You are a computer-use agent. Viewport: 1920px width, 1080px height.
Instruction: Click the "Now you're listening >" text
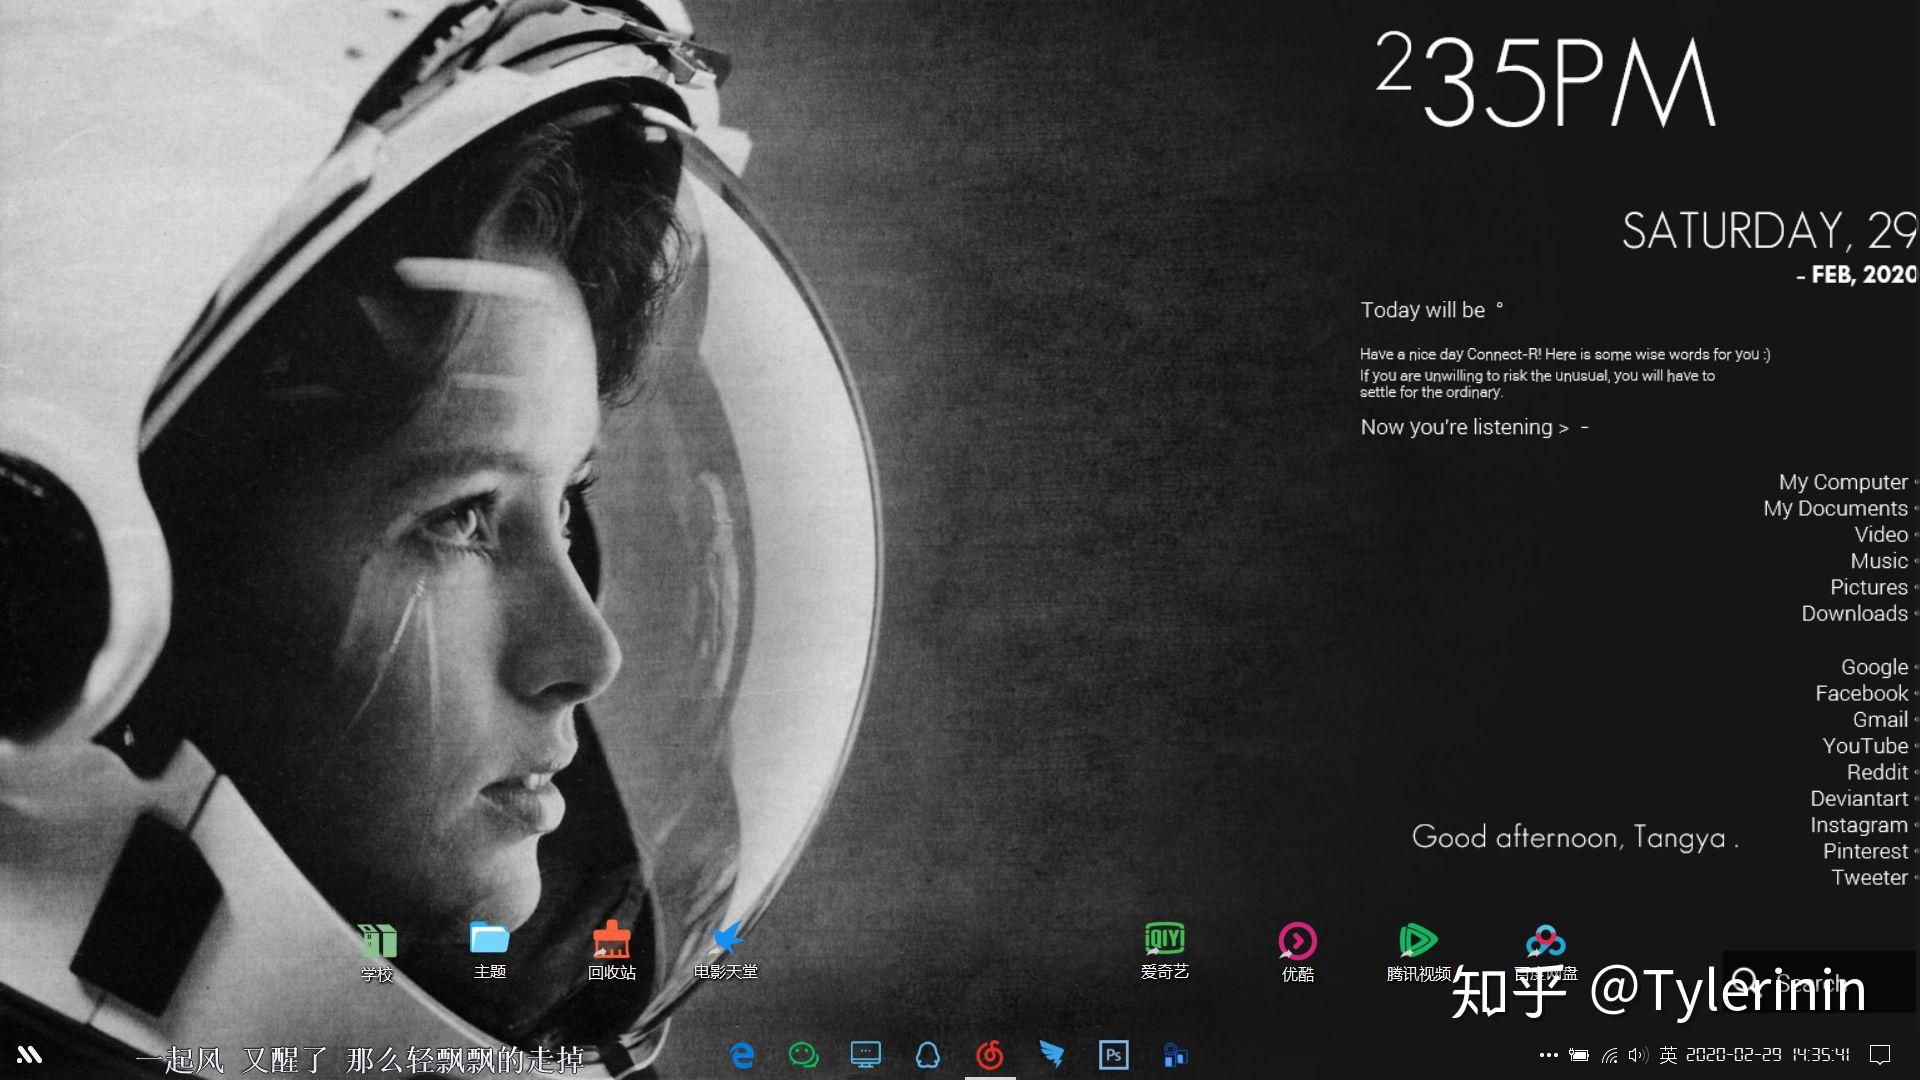coord(1464,427)
